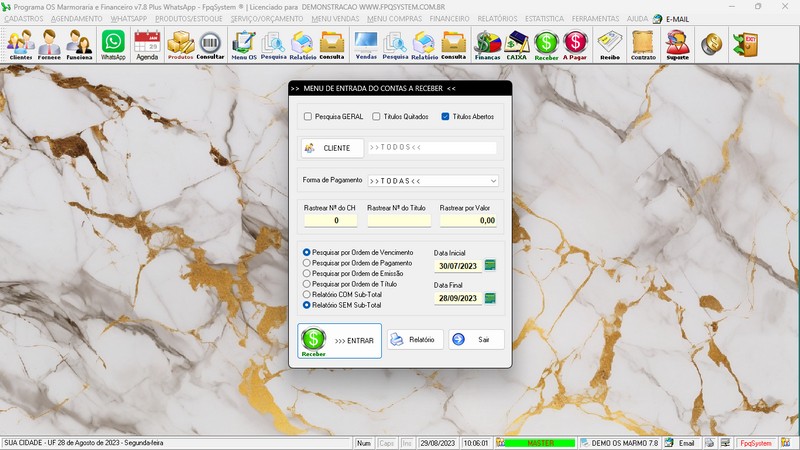The width and height of the screenshot is (800, 450).
Task: Click the FpqSystem link in status bar
Action: 756,443
